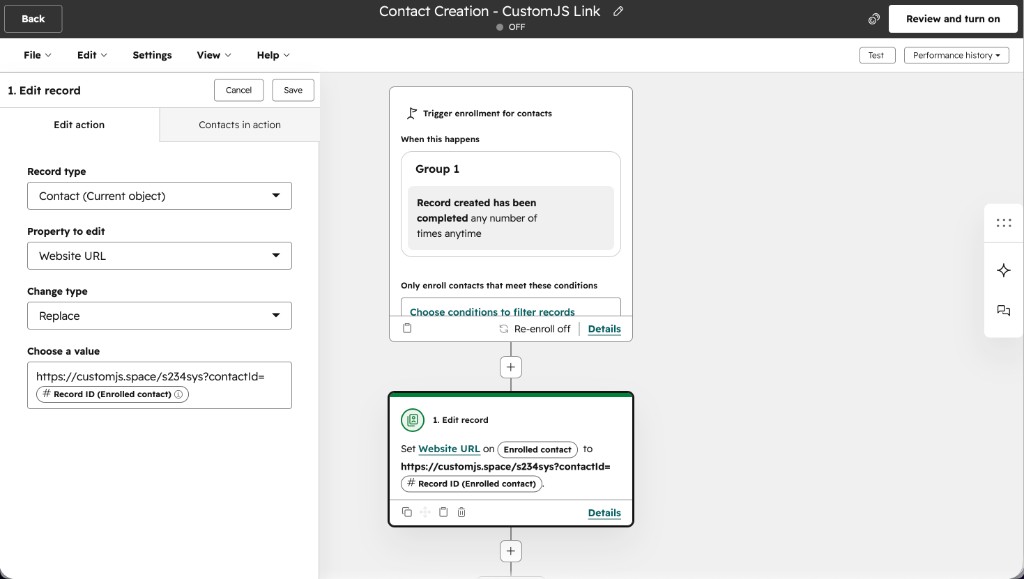This screenshot has width=1024, height=579.
Task: Switch to Contacts in action tab
Action: (x=240, y=125)
